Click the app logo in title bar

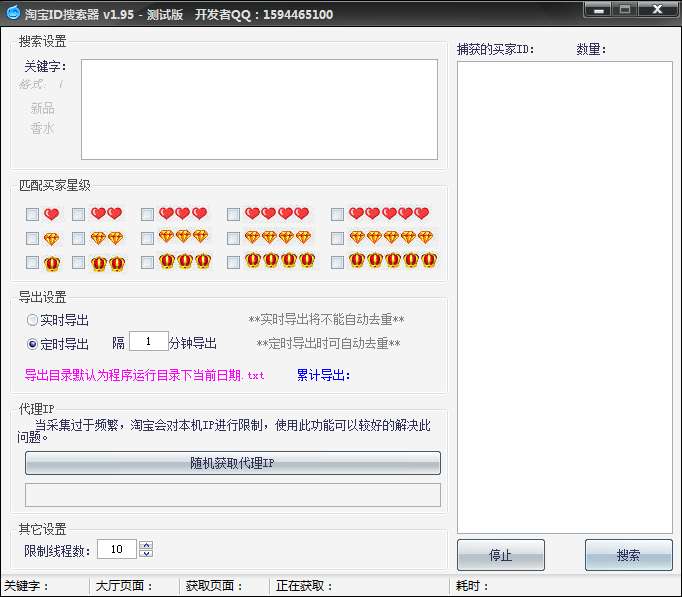pos(13,13)
